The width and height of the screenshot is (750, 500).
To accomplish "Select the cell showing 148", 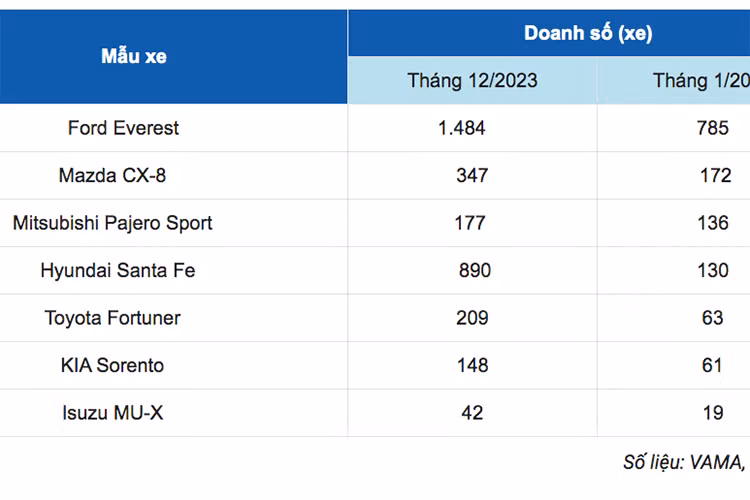I will [x=472, y=365].
